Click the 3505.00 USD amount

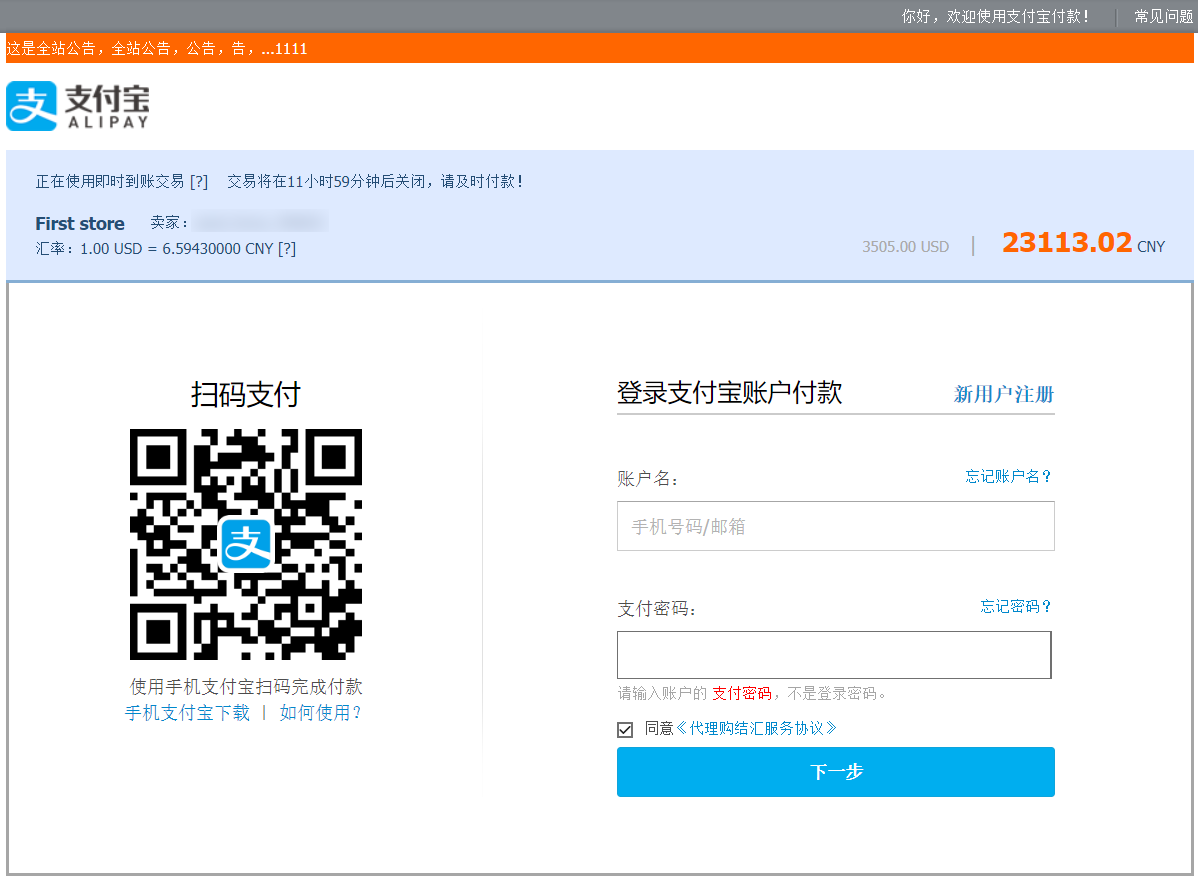[905, 247]
